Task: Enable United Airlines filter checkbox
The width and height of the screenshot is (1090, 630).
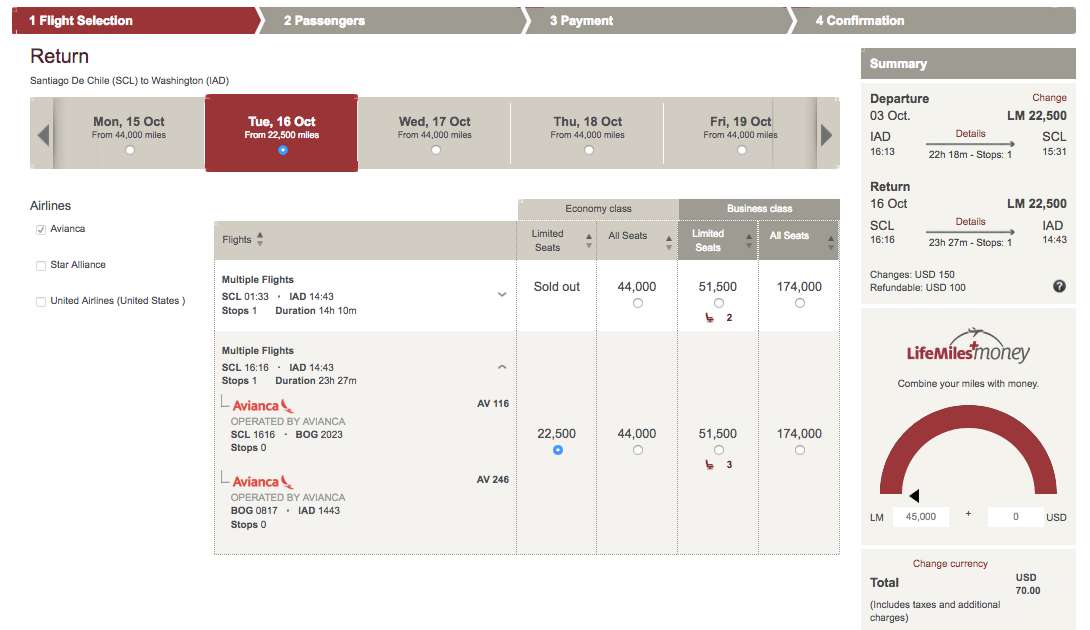Action: click(x=41, y=302)
